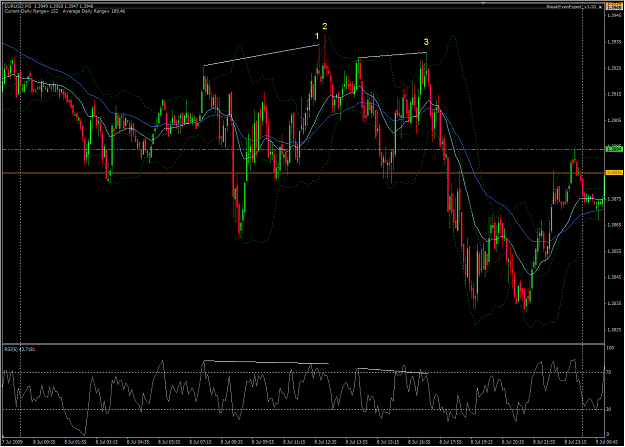Click the chart shift triangle marker
This screenshot has height=447, width=625.
pos(483,4)
